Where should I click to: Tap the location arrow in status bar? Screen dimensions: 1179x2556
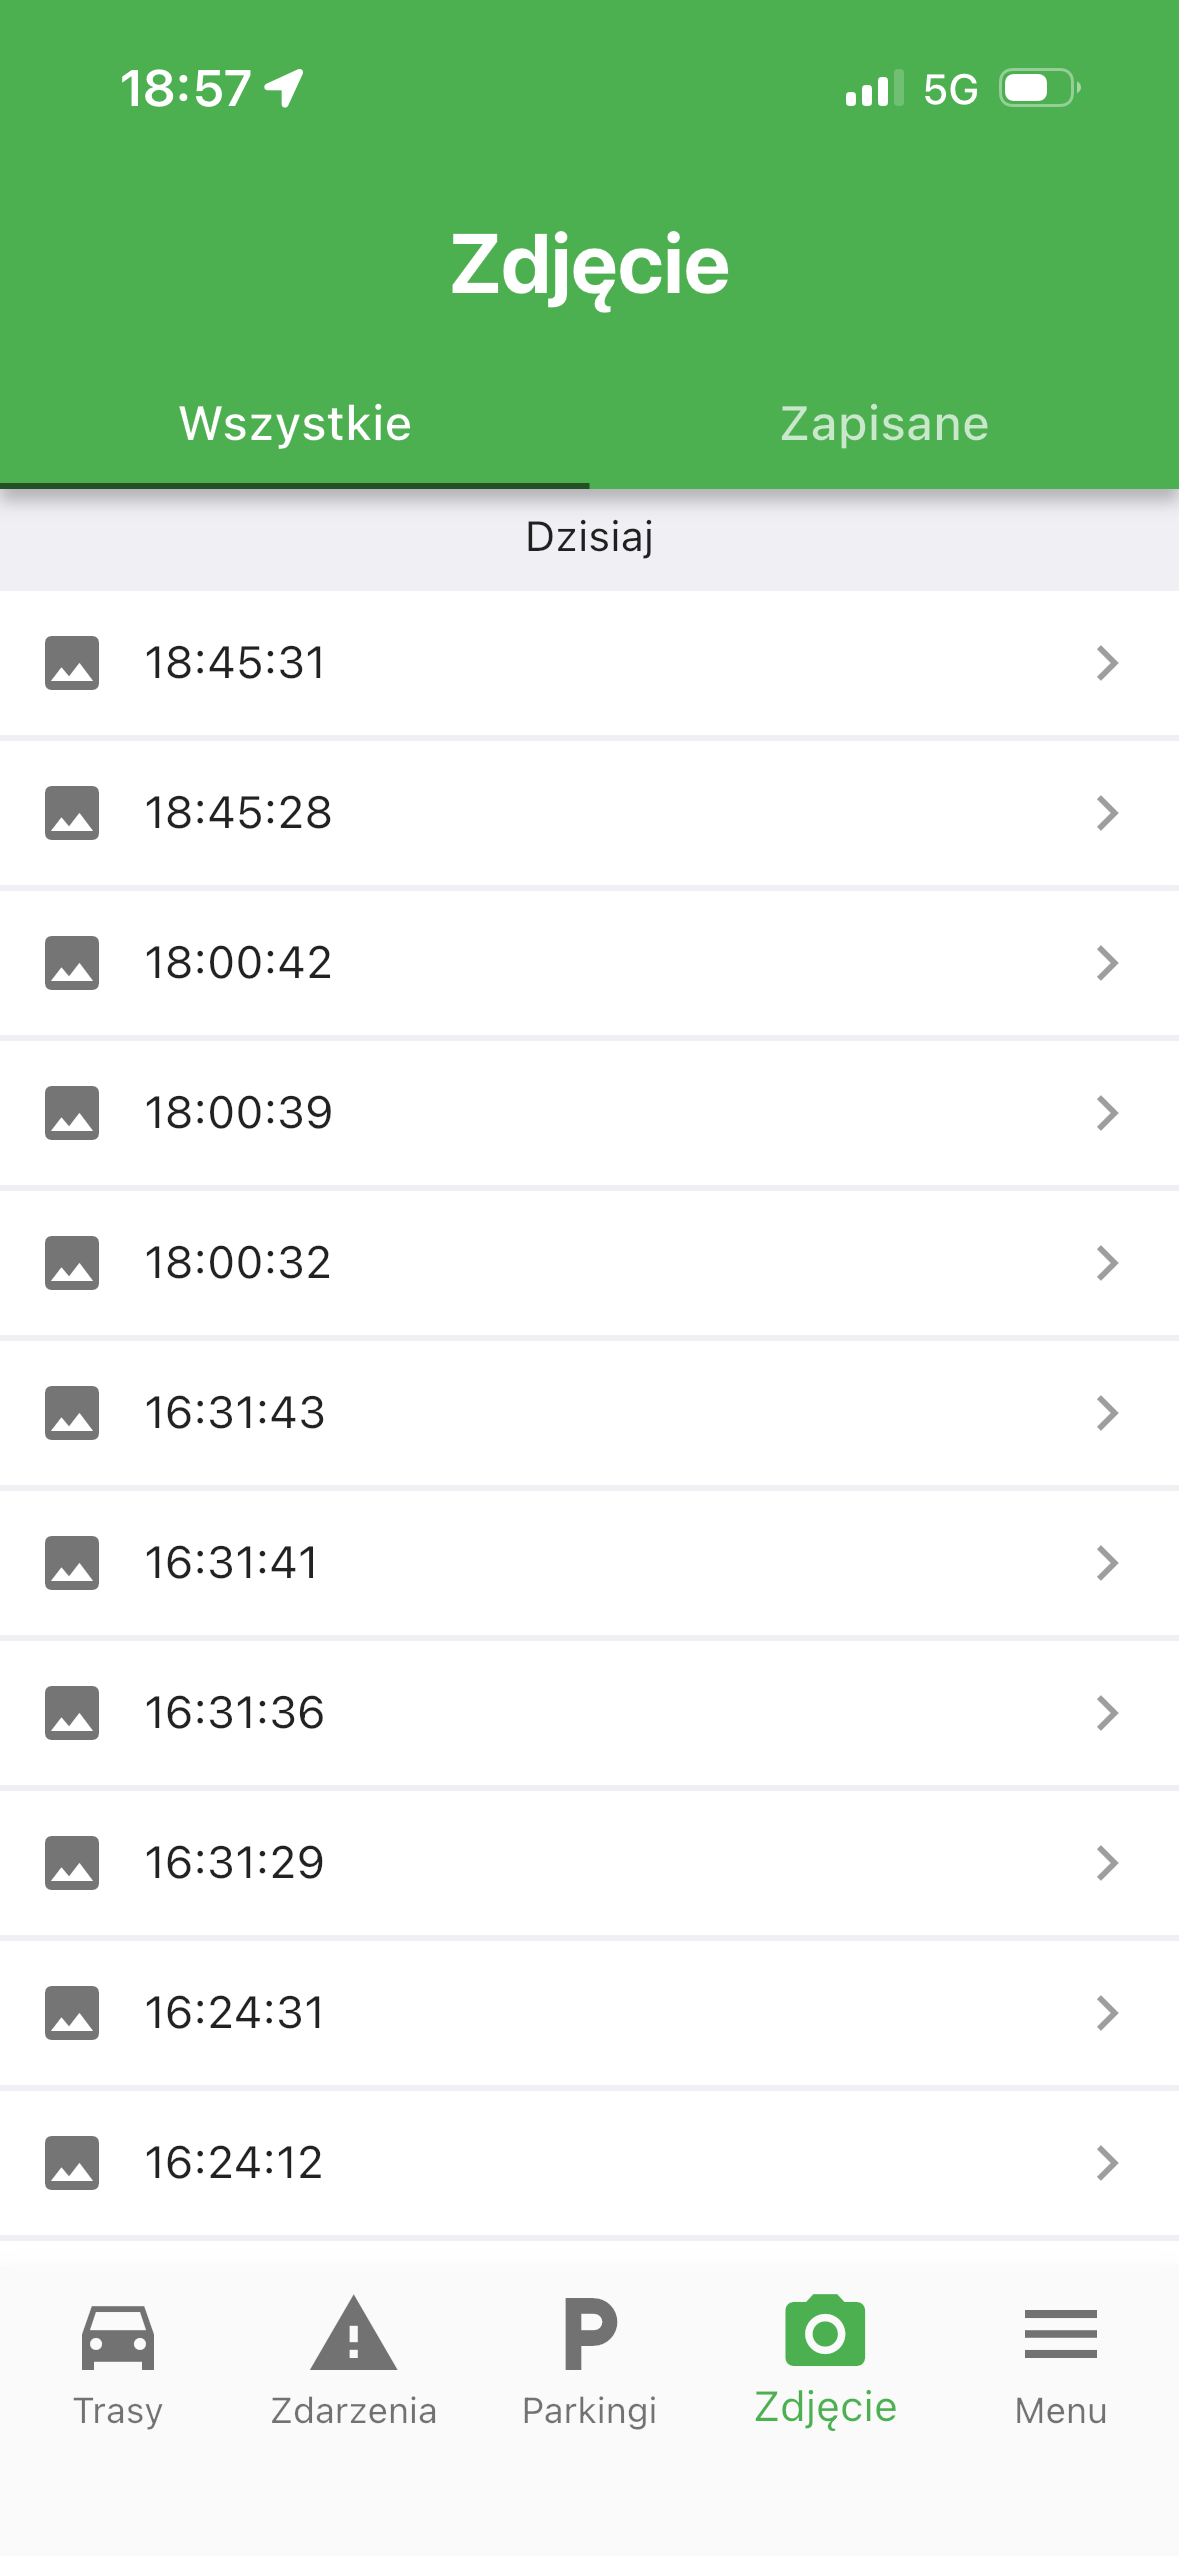[x=284, y=88]
